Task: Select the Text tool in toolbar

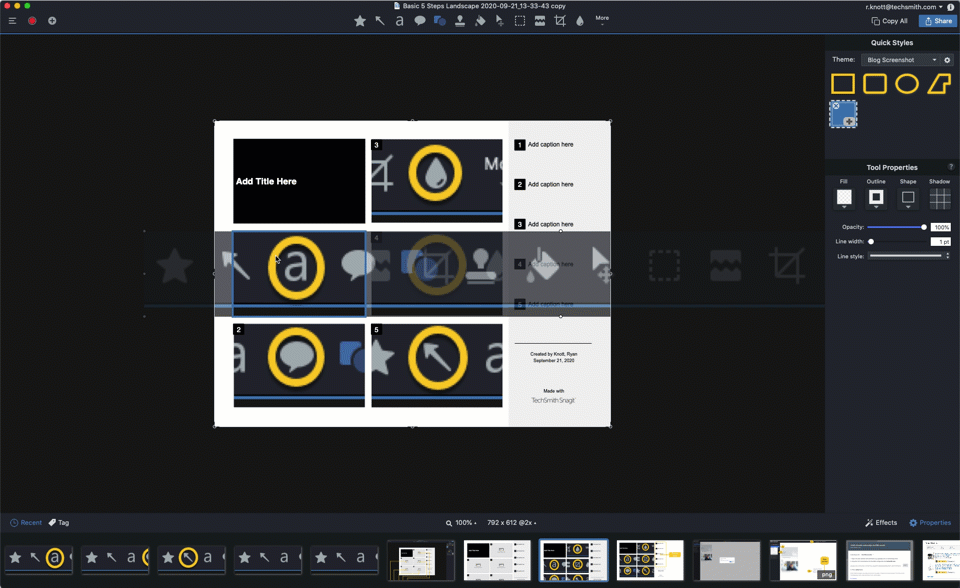Action: pos(399,21)
